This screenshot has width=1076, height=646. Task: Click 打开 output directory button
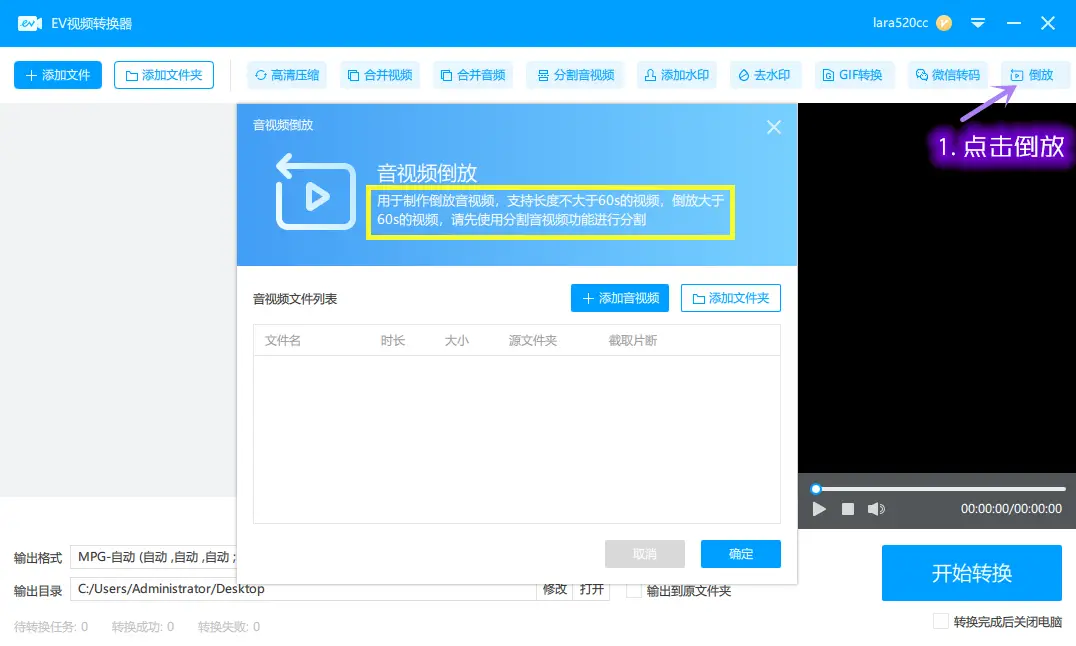591,590
